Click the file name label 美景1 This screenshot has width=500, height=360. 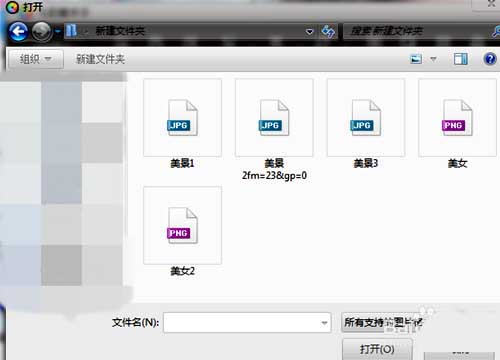click(182, 163)
